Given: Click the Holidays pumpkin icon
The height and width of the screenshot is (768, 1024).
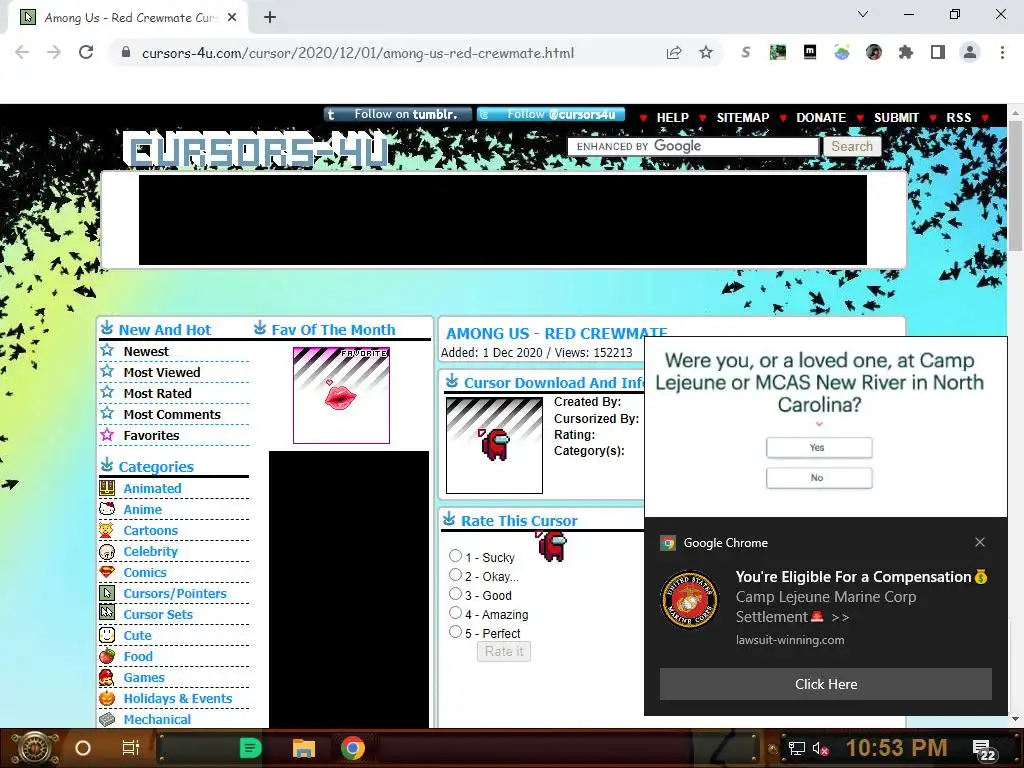Looking at the screenshot, I should pos(107,698).
